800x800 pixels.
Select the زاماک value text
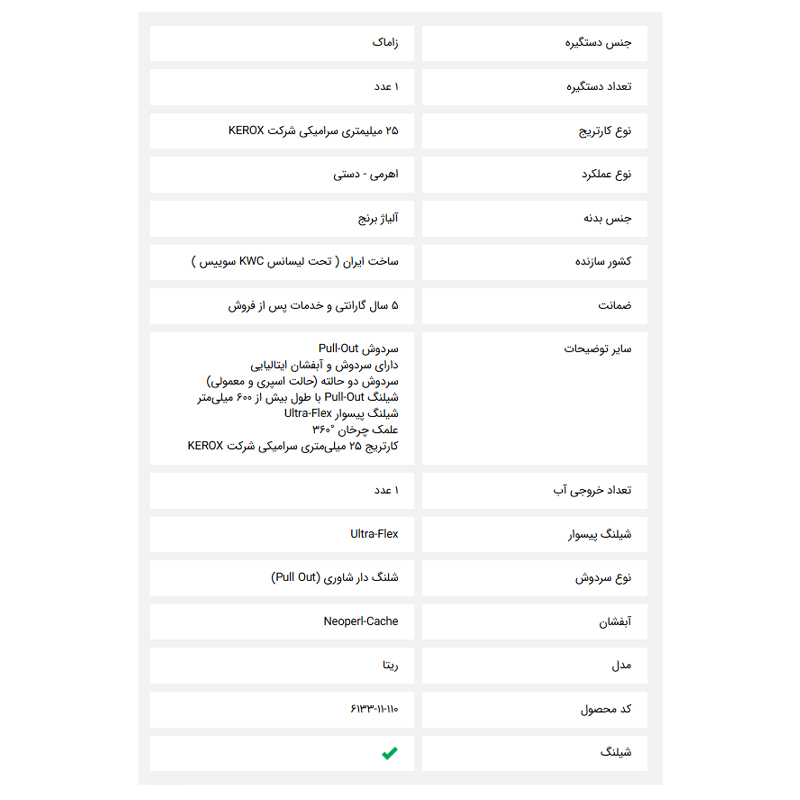[x=384, y=44]
